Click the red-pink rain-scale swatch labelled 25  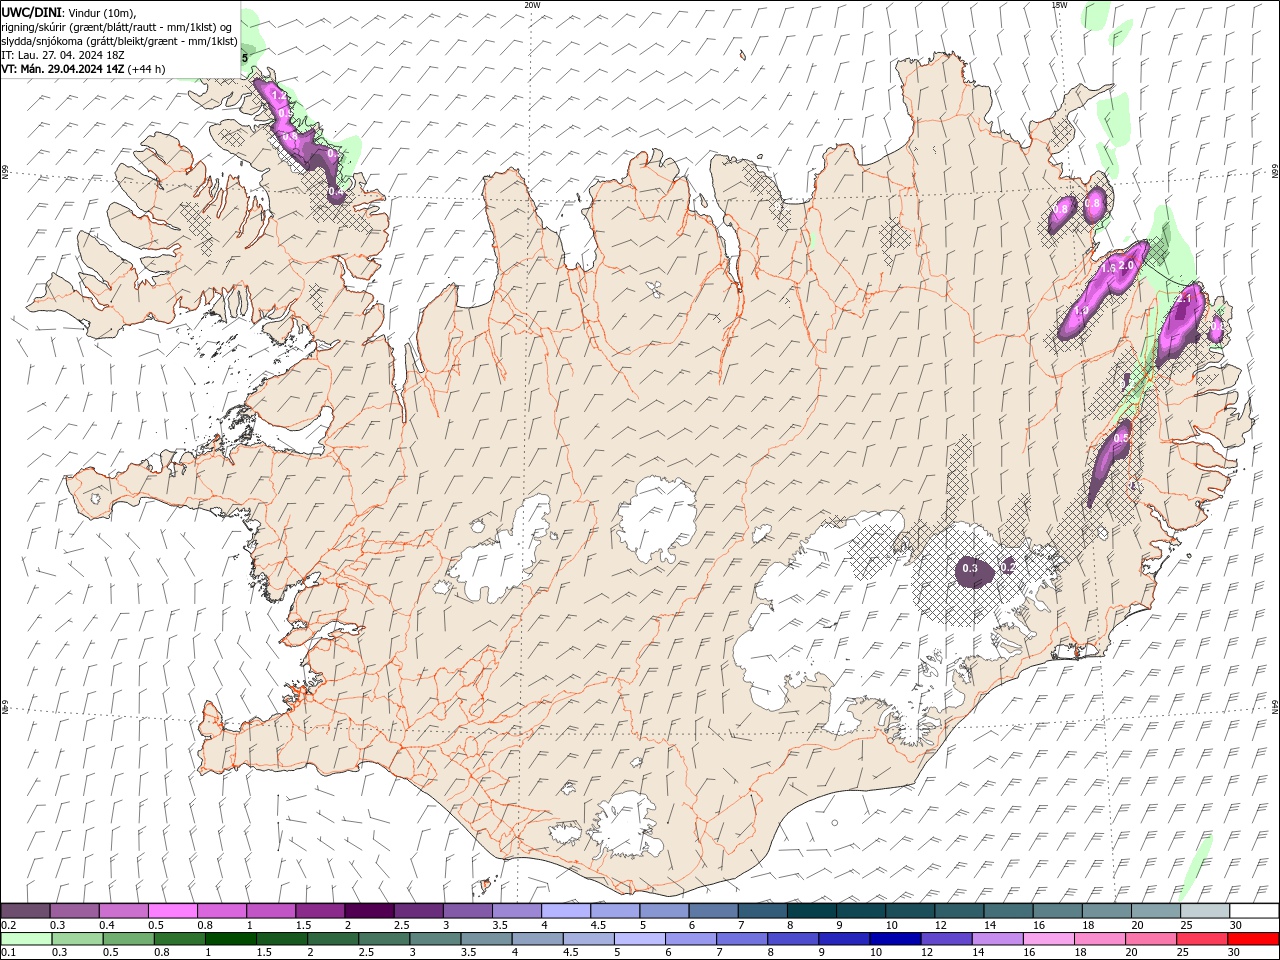(x=1202, y=939)
